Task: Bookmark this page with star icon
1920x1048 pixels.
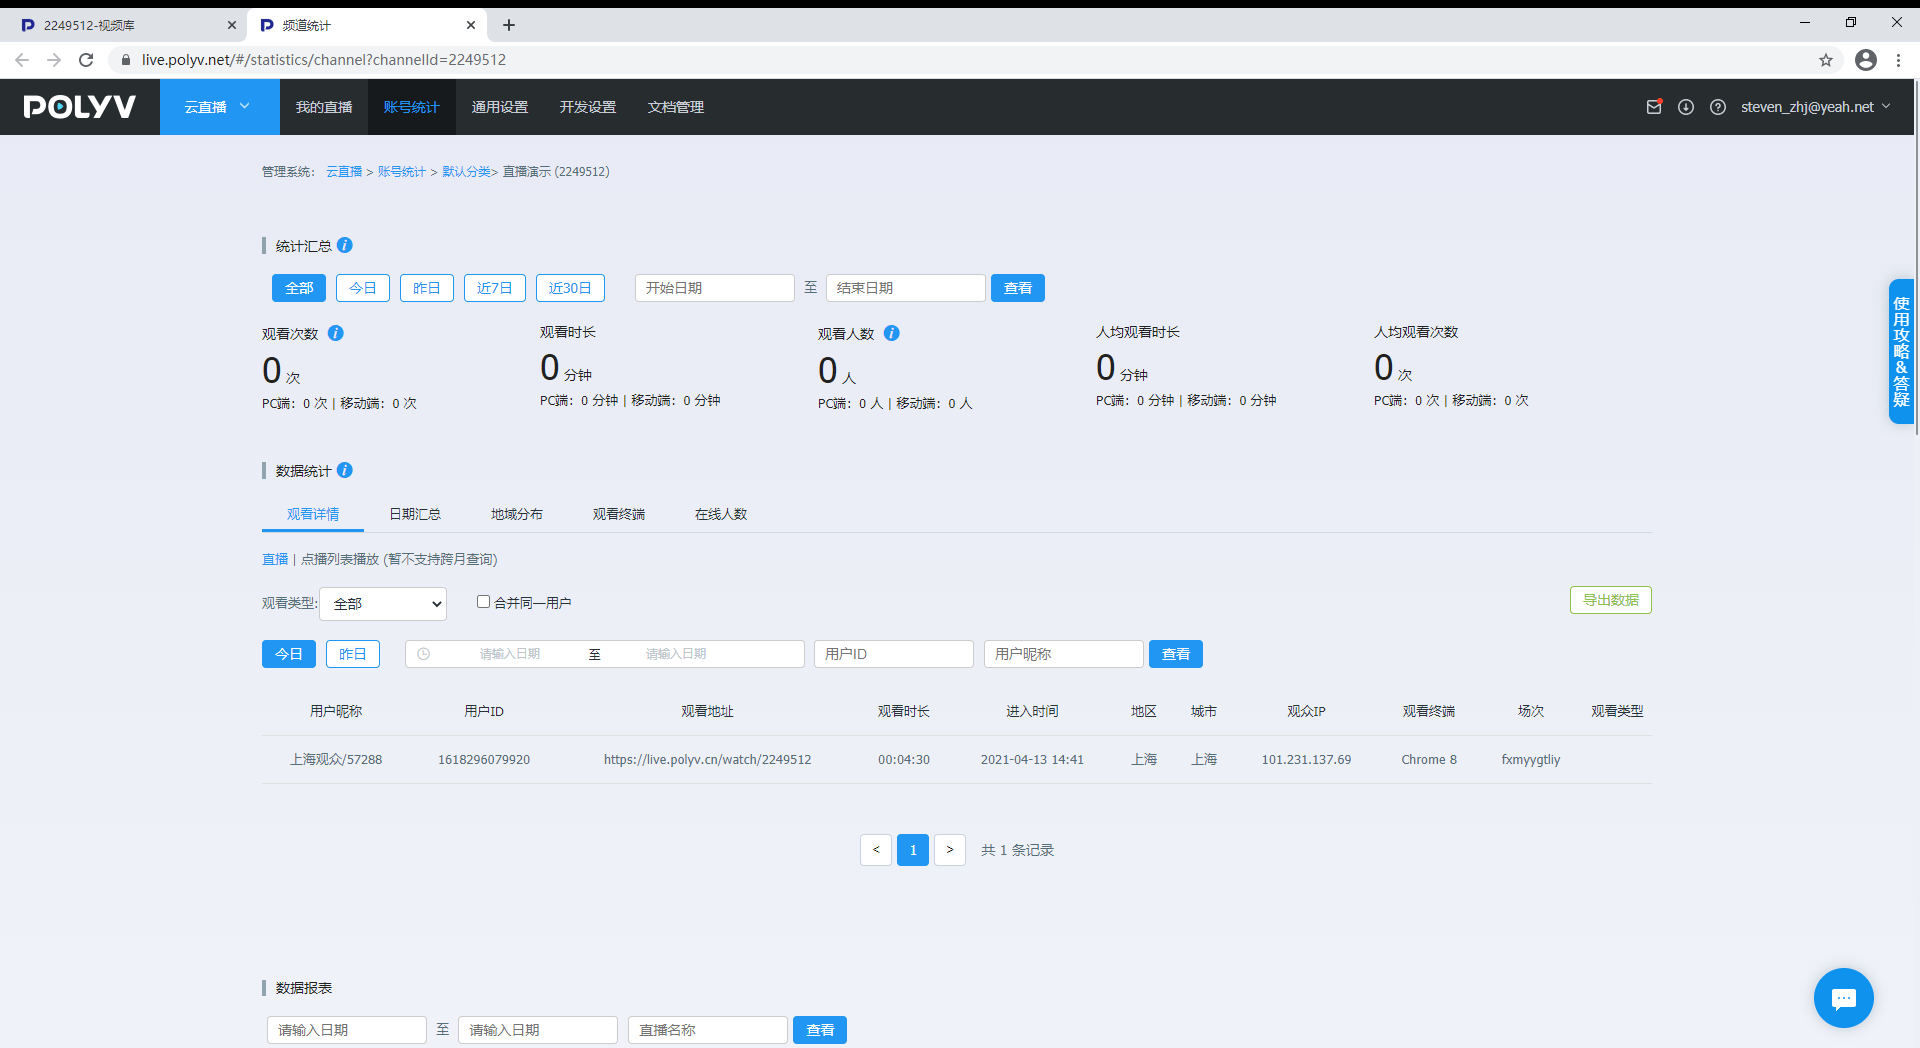Action: click(1826, 60)
